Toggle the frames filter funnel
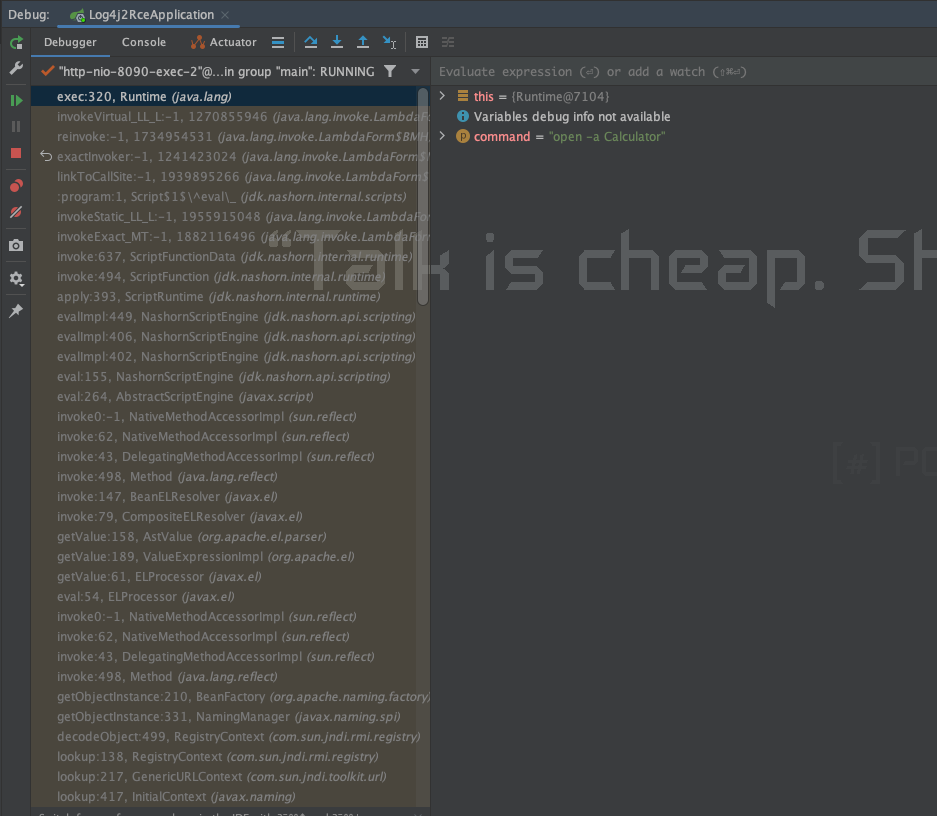The image size is (937, 816). coord(390,72)
